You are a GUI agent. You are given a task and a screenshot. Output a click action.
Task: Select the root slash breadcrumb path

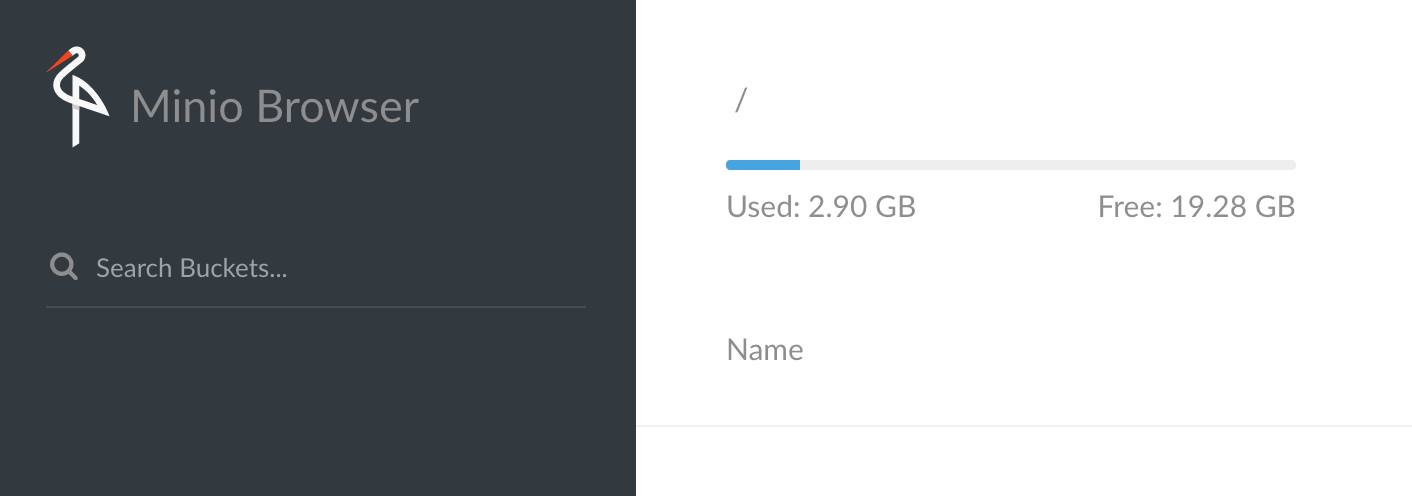pyautogui.click(x=740, y=100)
